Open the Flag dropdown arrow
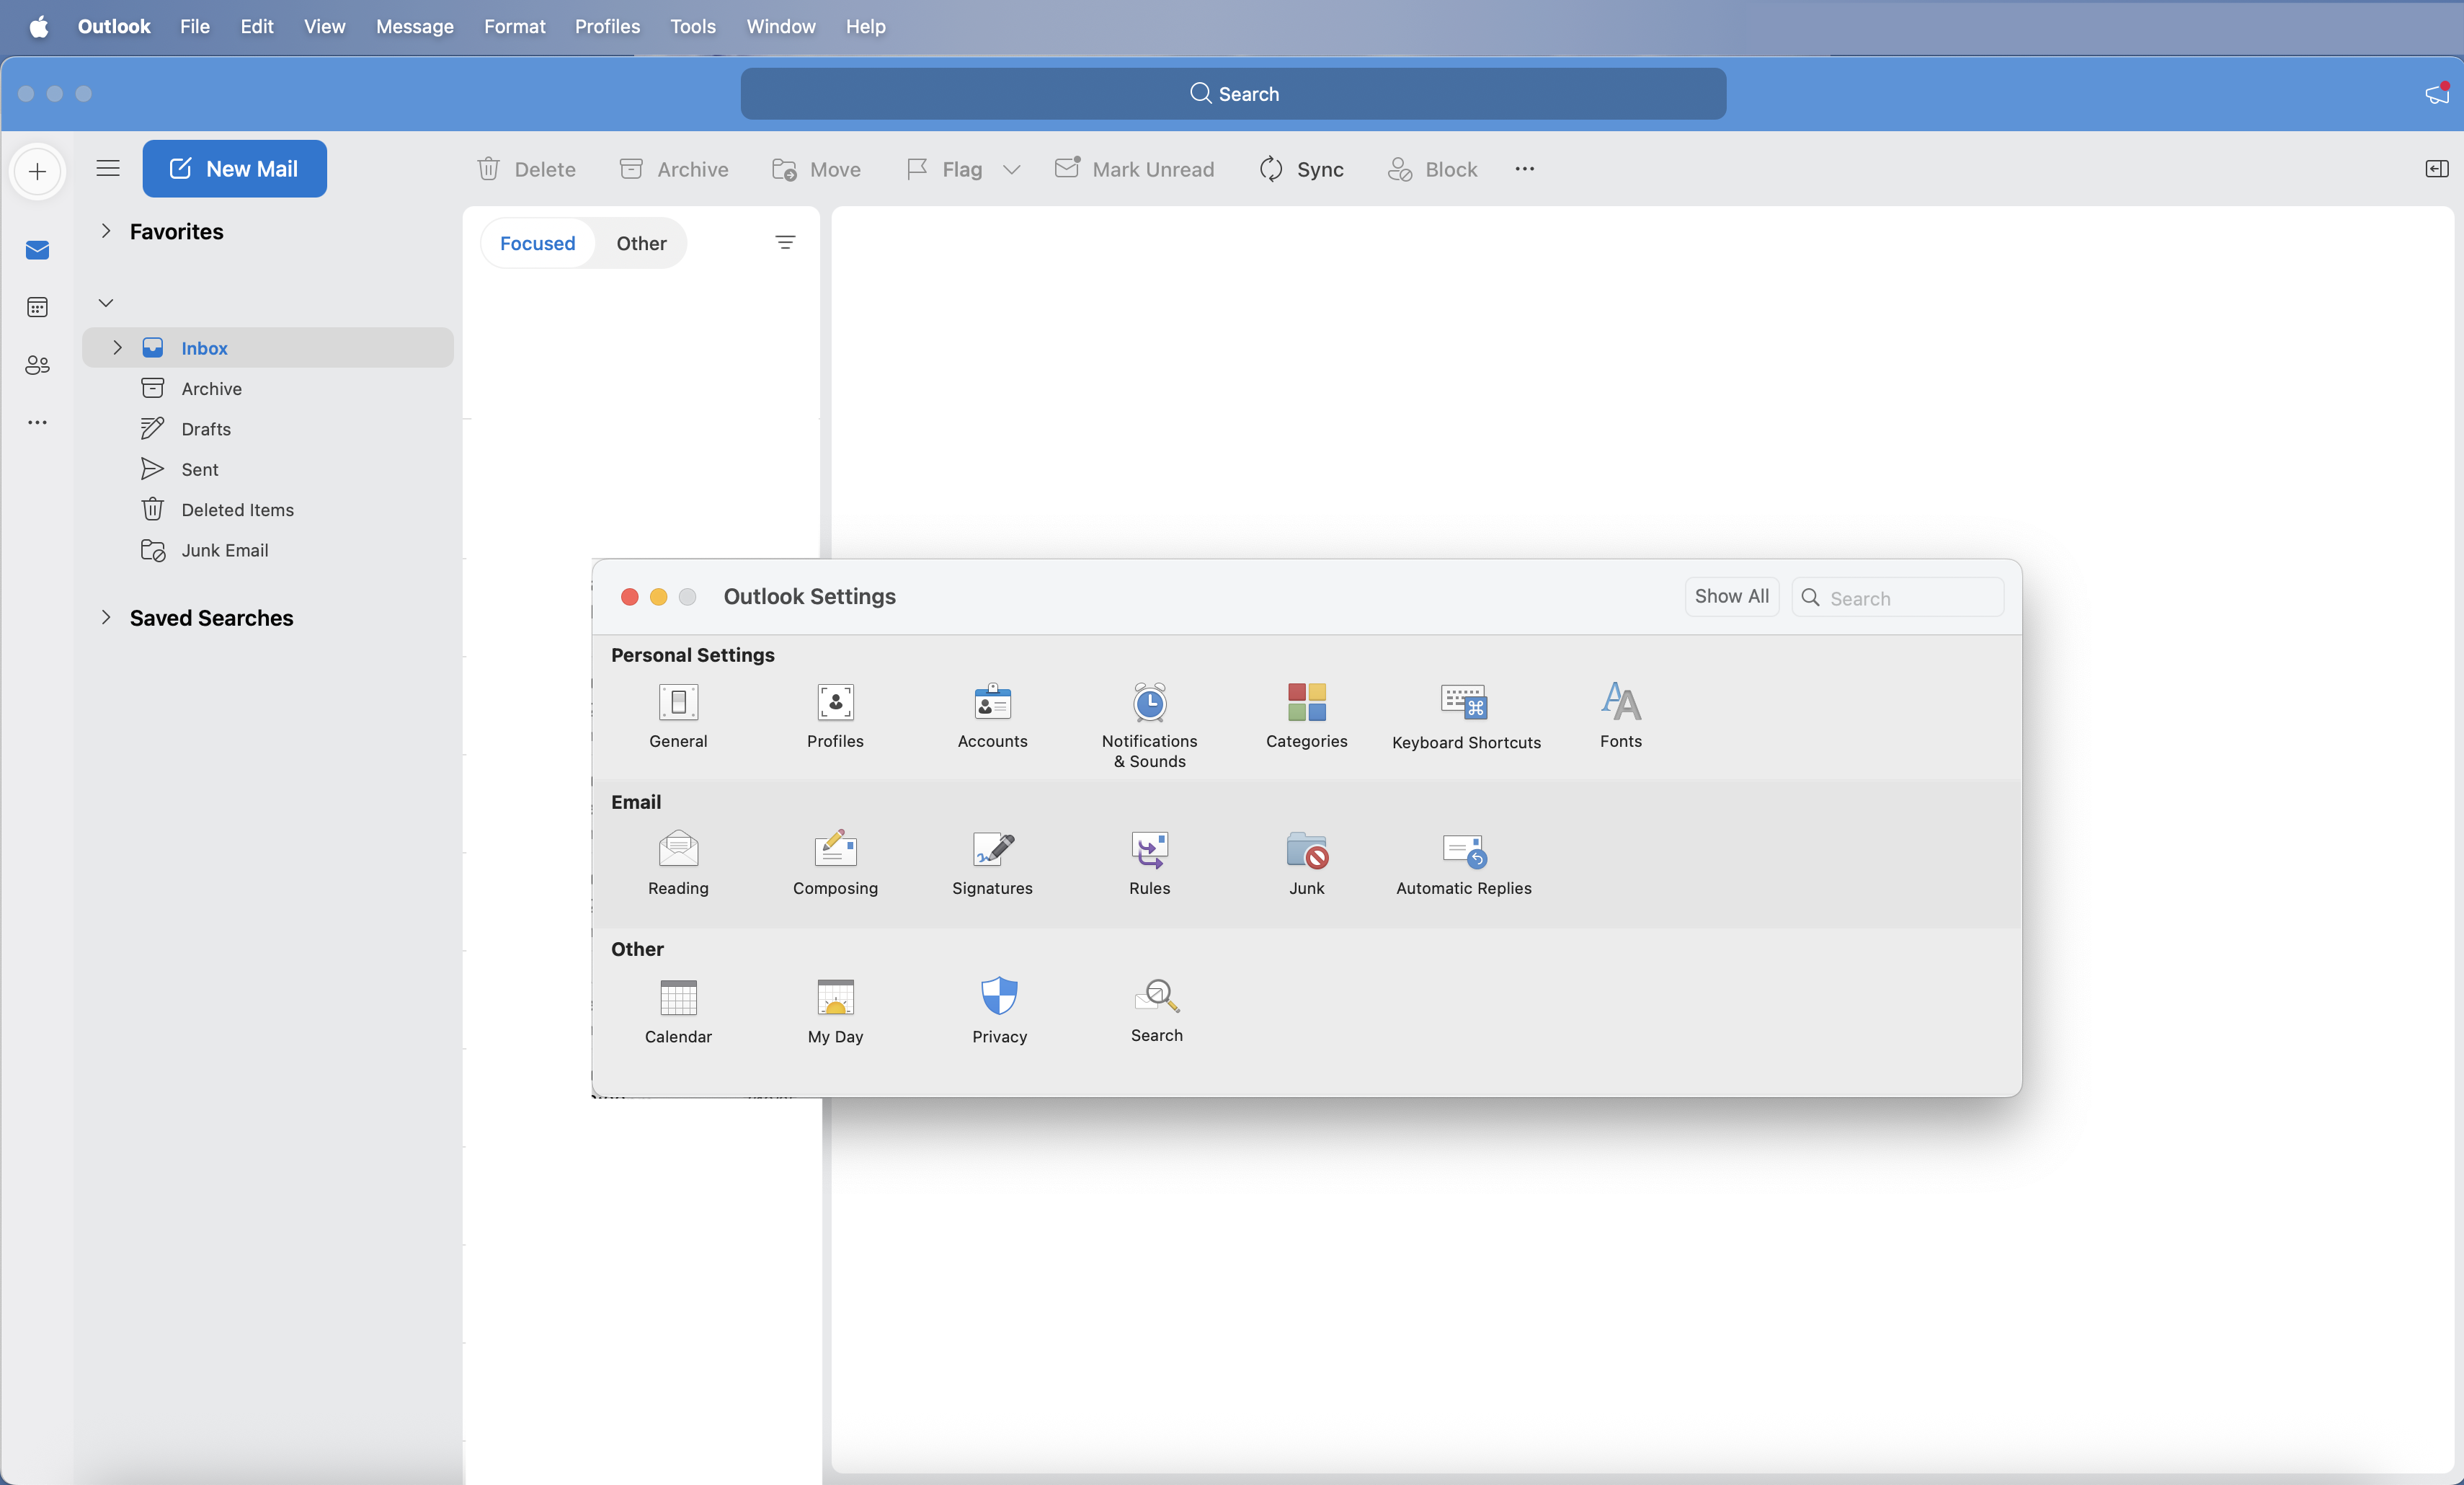The width and height of the screenshot is (2464, 1485). 1011,169
